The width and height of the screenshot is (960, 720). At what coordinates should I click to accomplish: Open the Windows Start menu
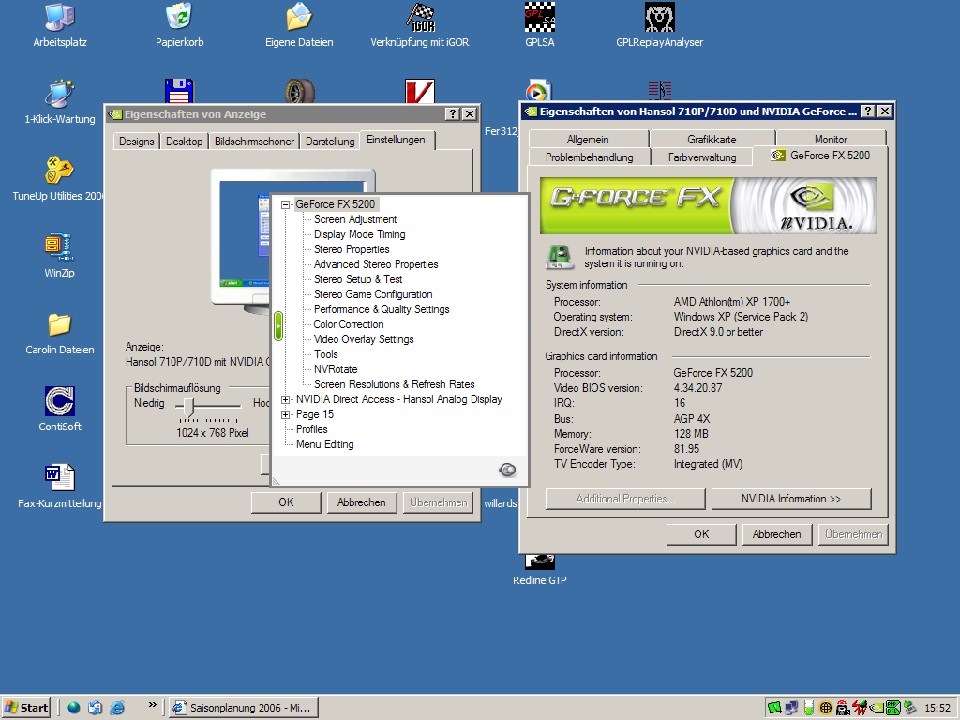coord(27,707)
